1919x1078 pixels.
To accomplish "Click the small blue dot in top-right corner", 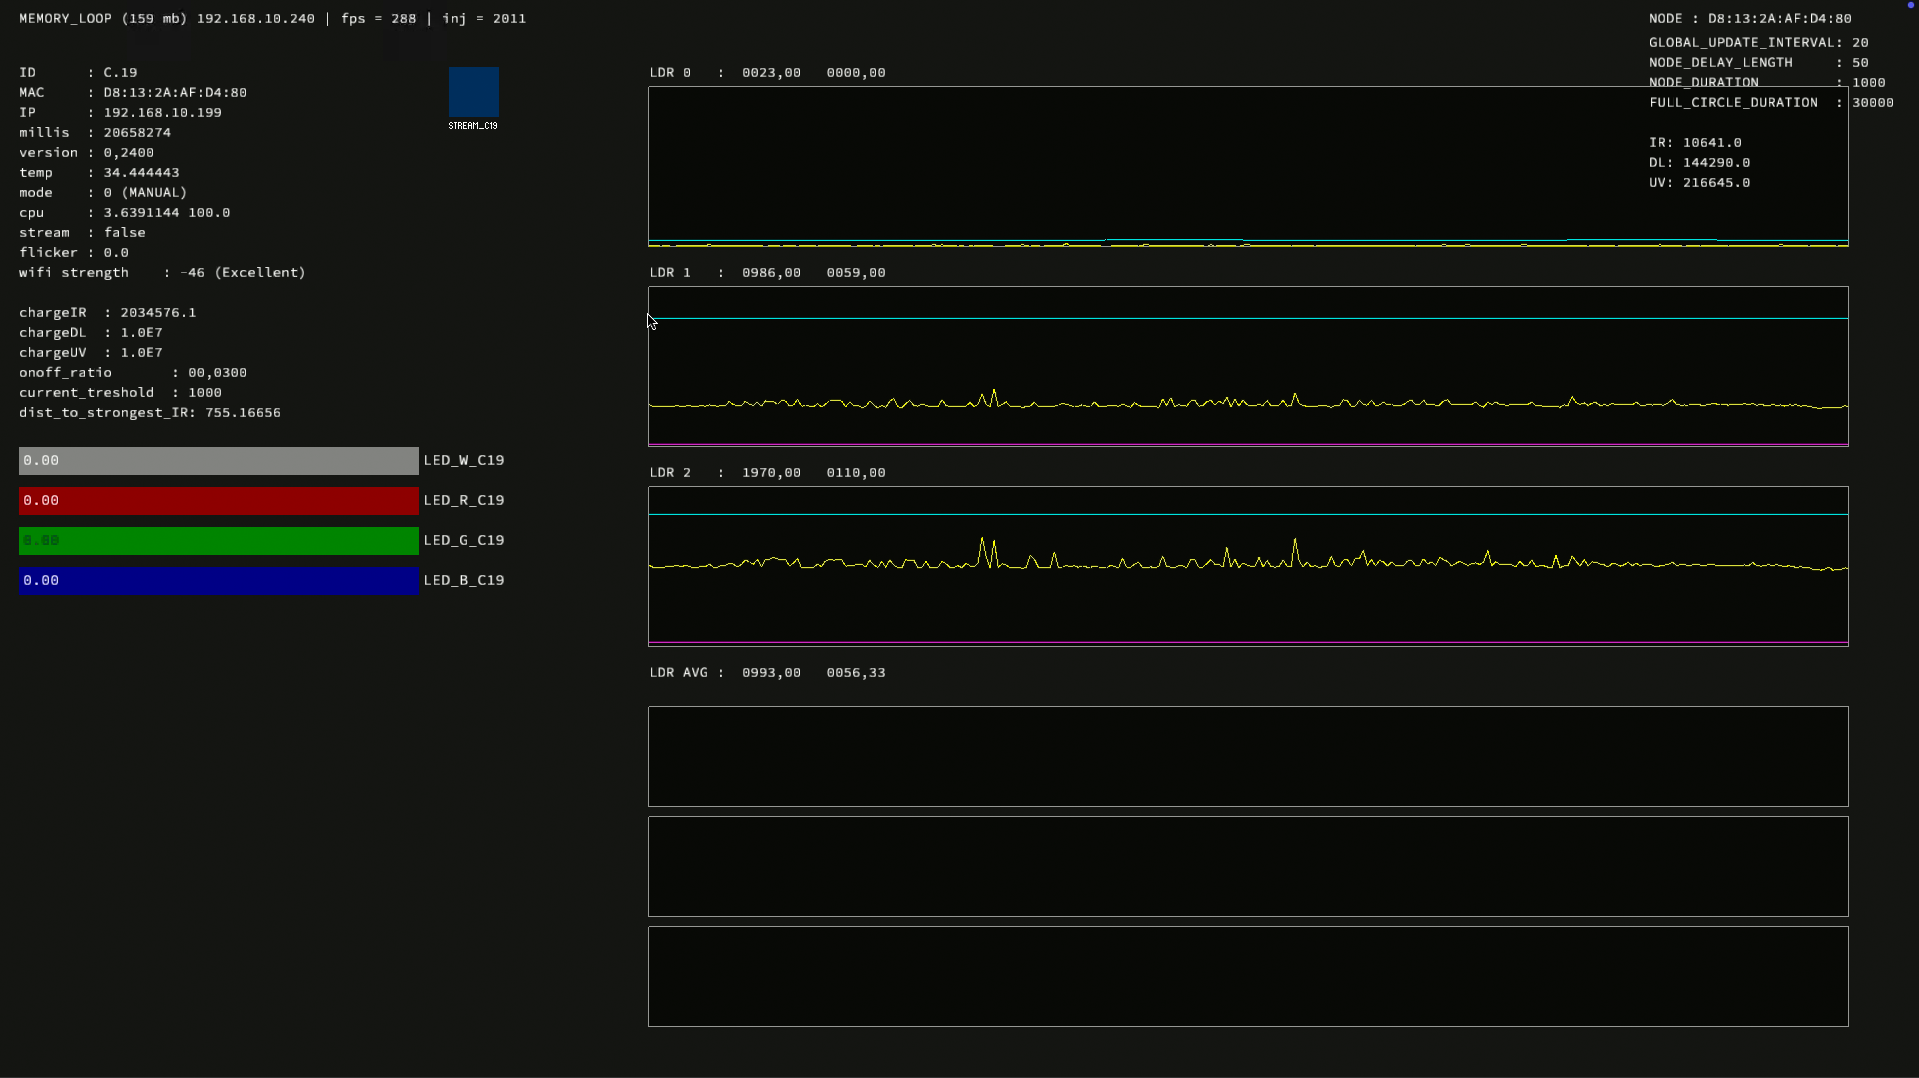I will point(1910,5).
